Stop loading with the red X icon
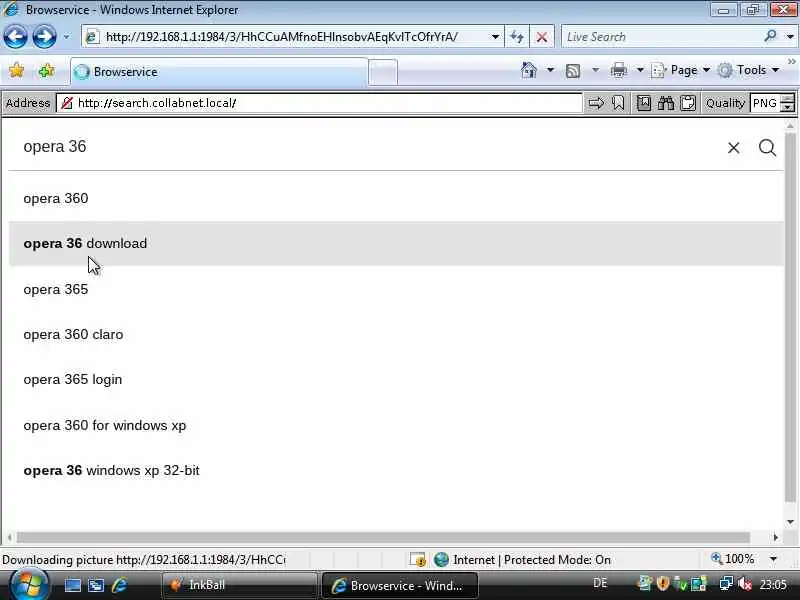The image size is (800, 600). pos(542,37)
